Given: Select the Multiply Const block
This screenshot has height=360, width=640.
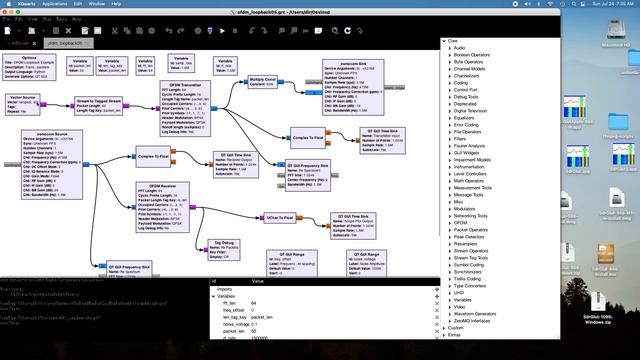Looking at the screenshot, I should coord(262,82).
